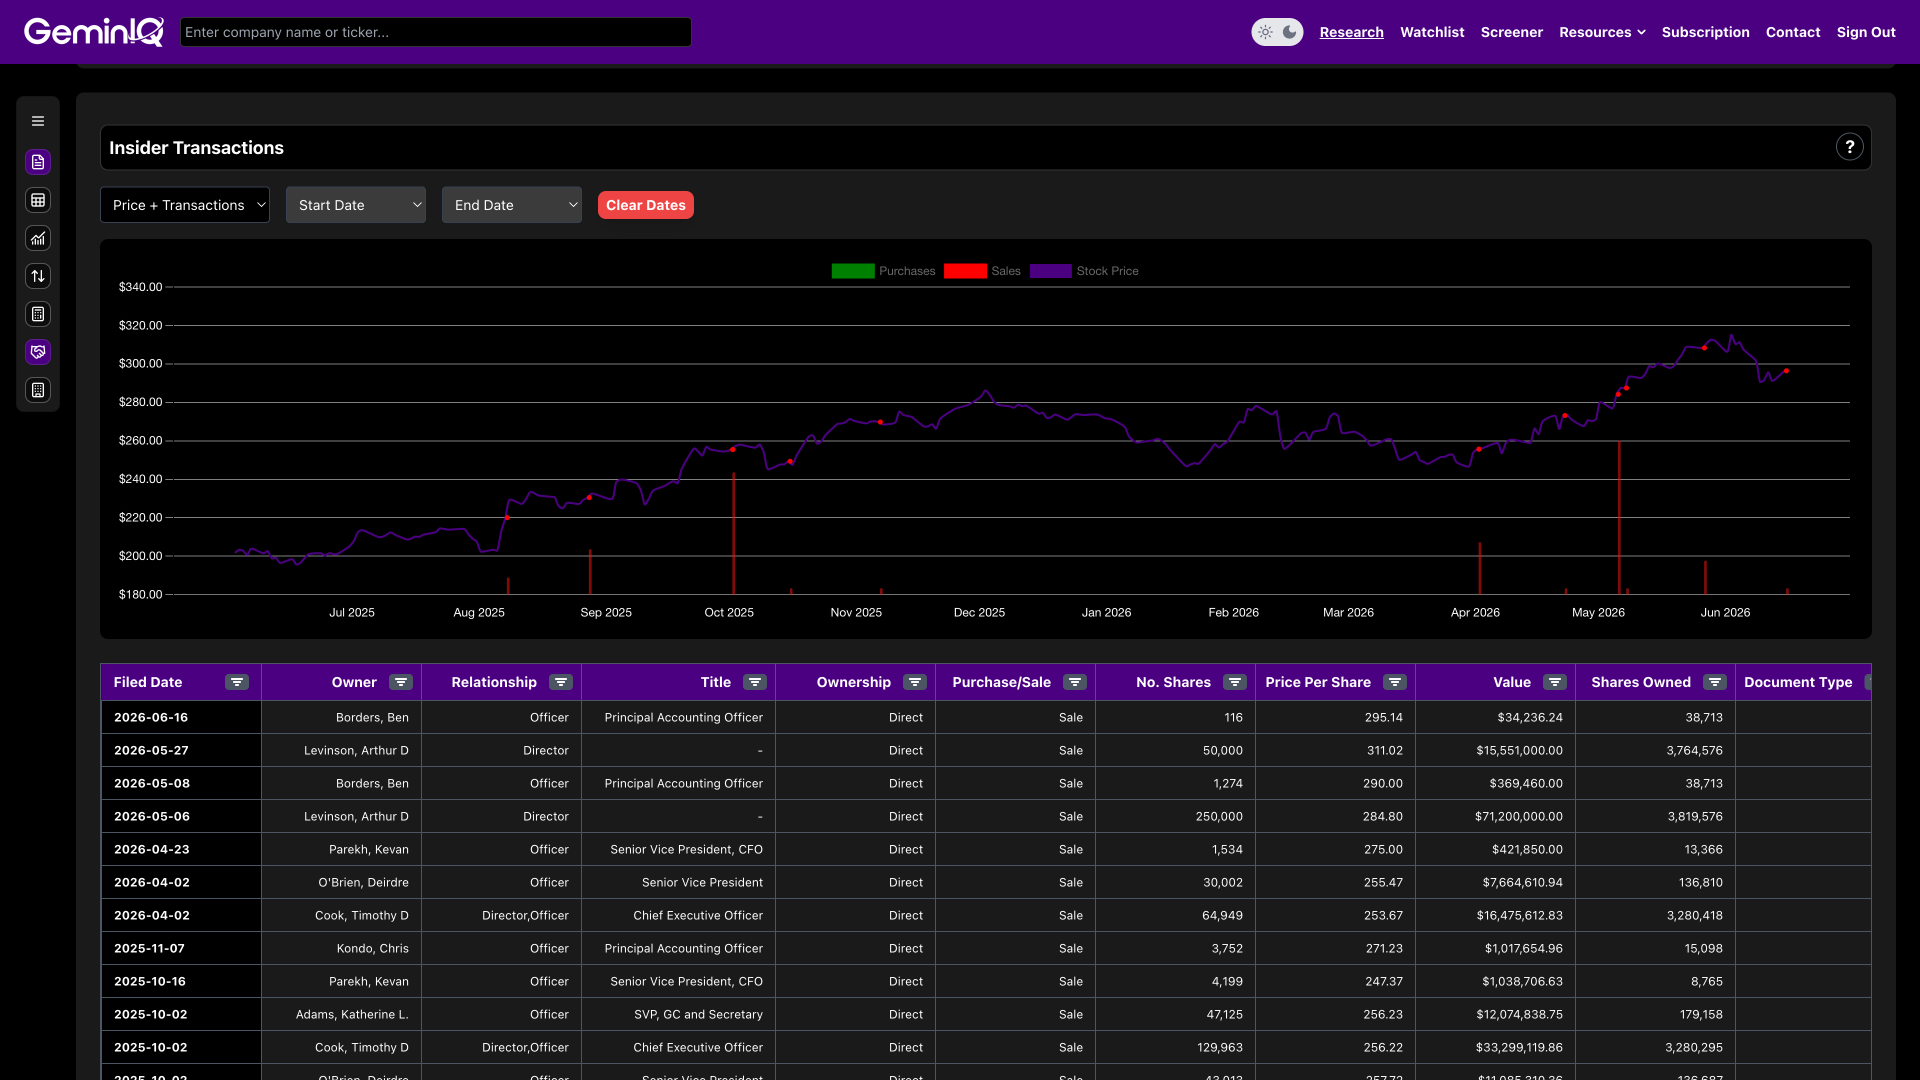Filter the Owner column
1920x1080 pixels.
pyautogui.click(x=401, y=682)
